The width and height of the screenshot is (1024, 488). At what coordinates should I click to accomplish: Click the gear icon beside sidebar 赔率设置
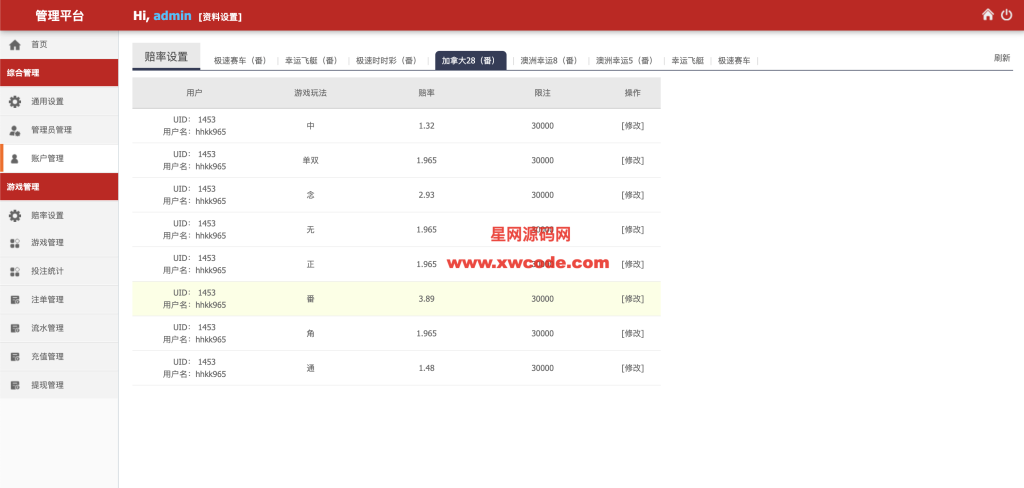tap(15, 215)
